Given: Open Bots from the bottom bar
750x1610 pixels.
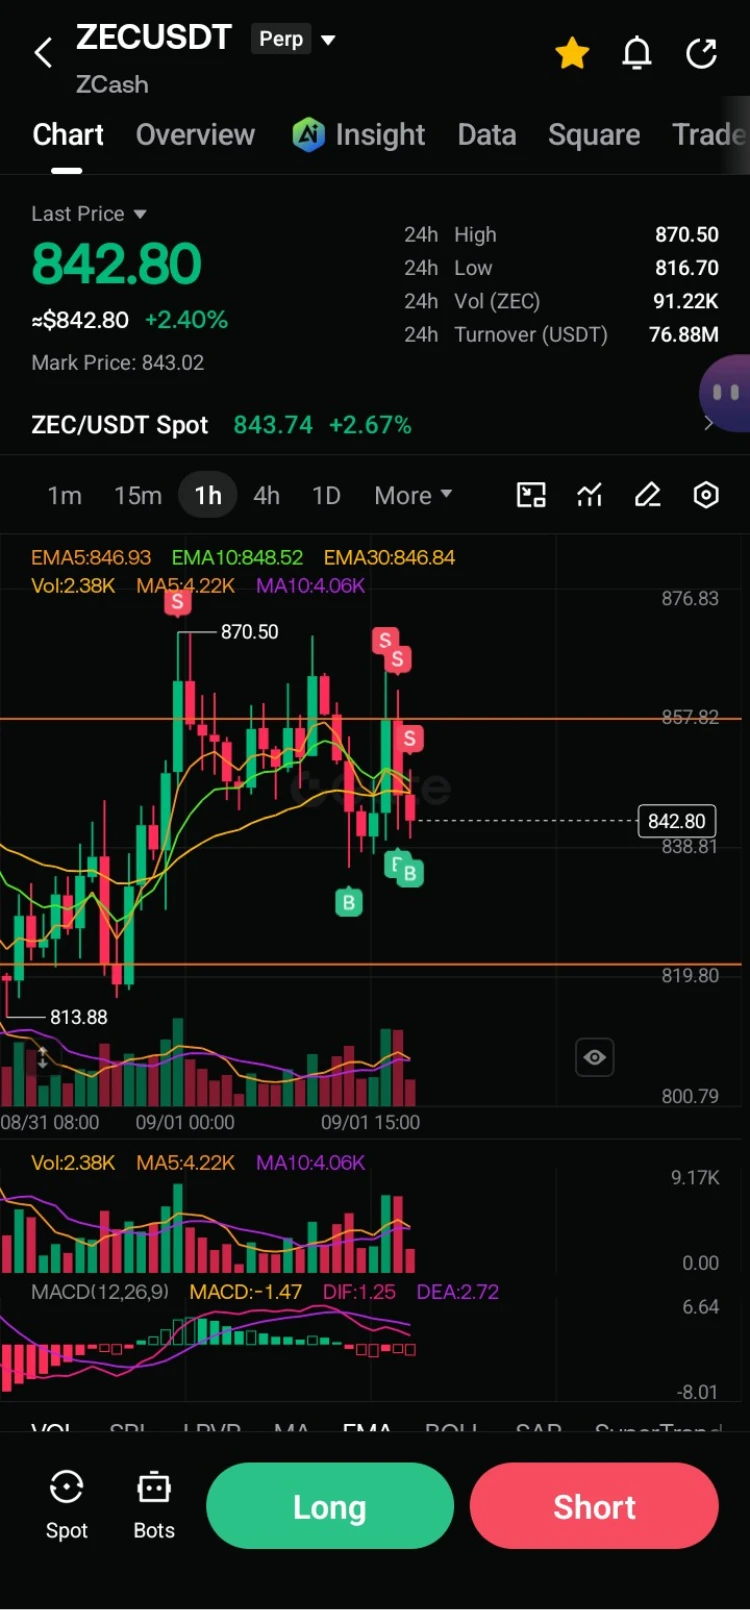Looking at the screenshot, I should click(x=154, y=1505).
